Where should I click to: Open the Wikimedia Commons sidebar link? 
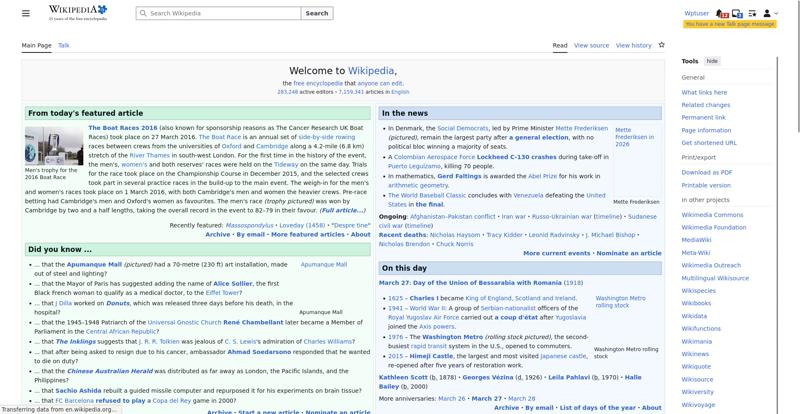coord(712,214)
